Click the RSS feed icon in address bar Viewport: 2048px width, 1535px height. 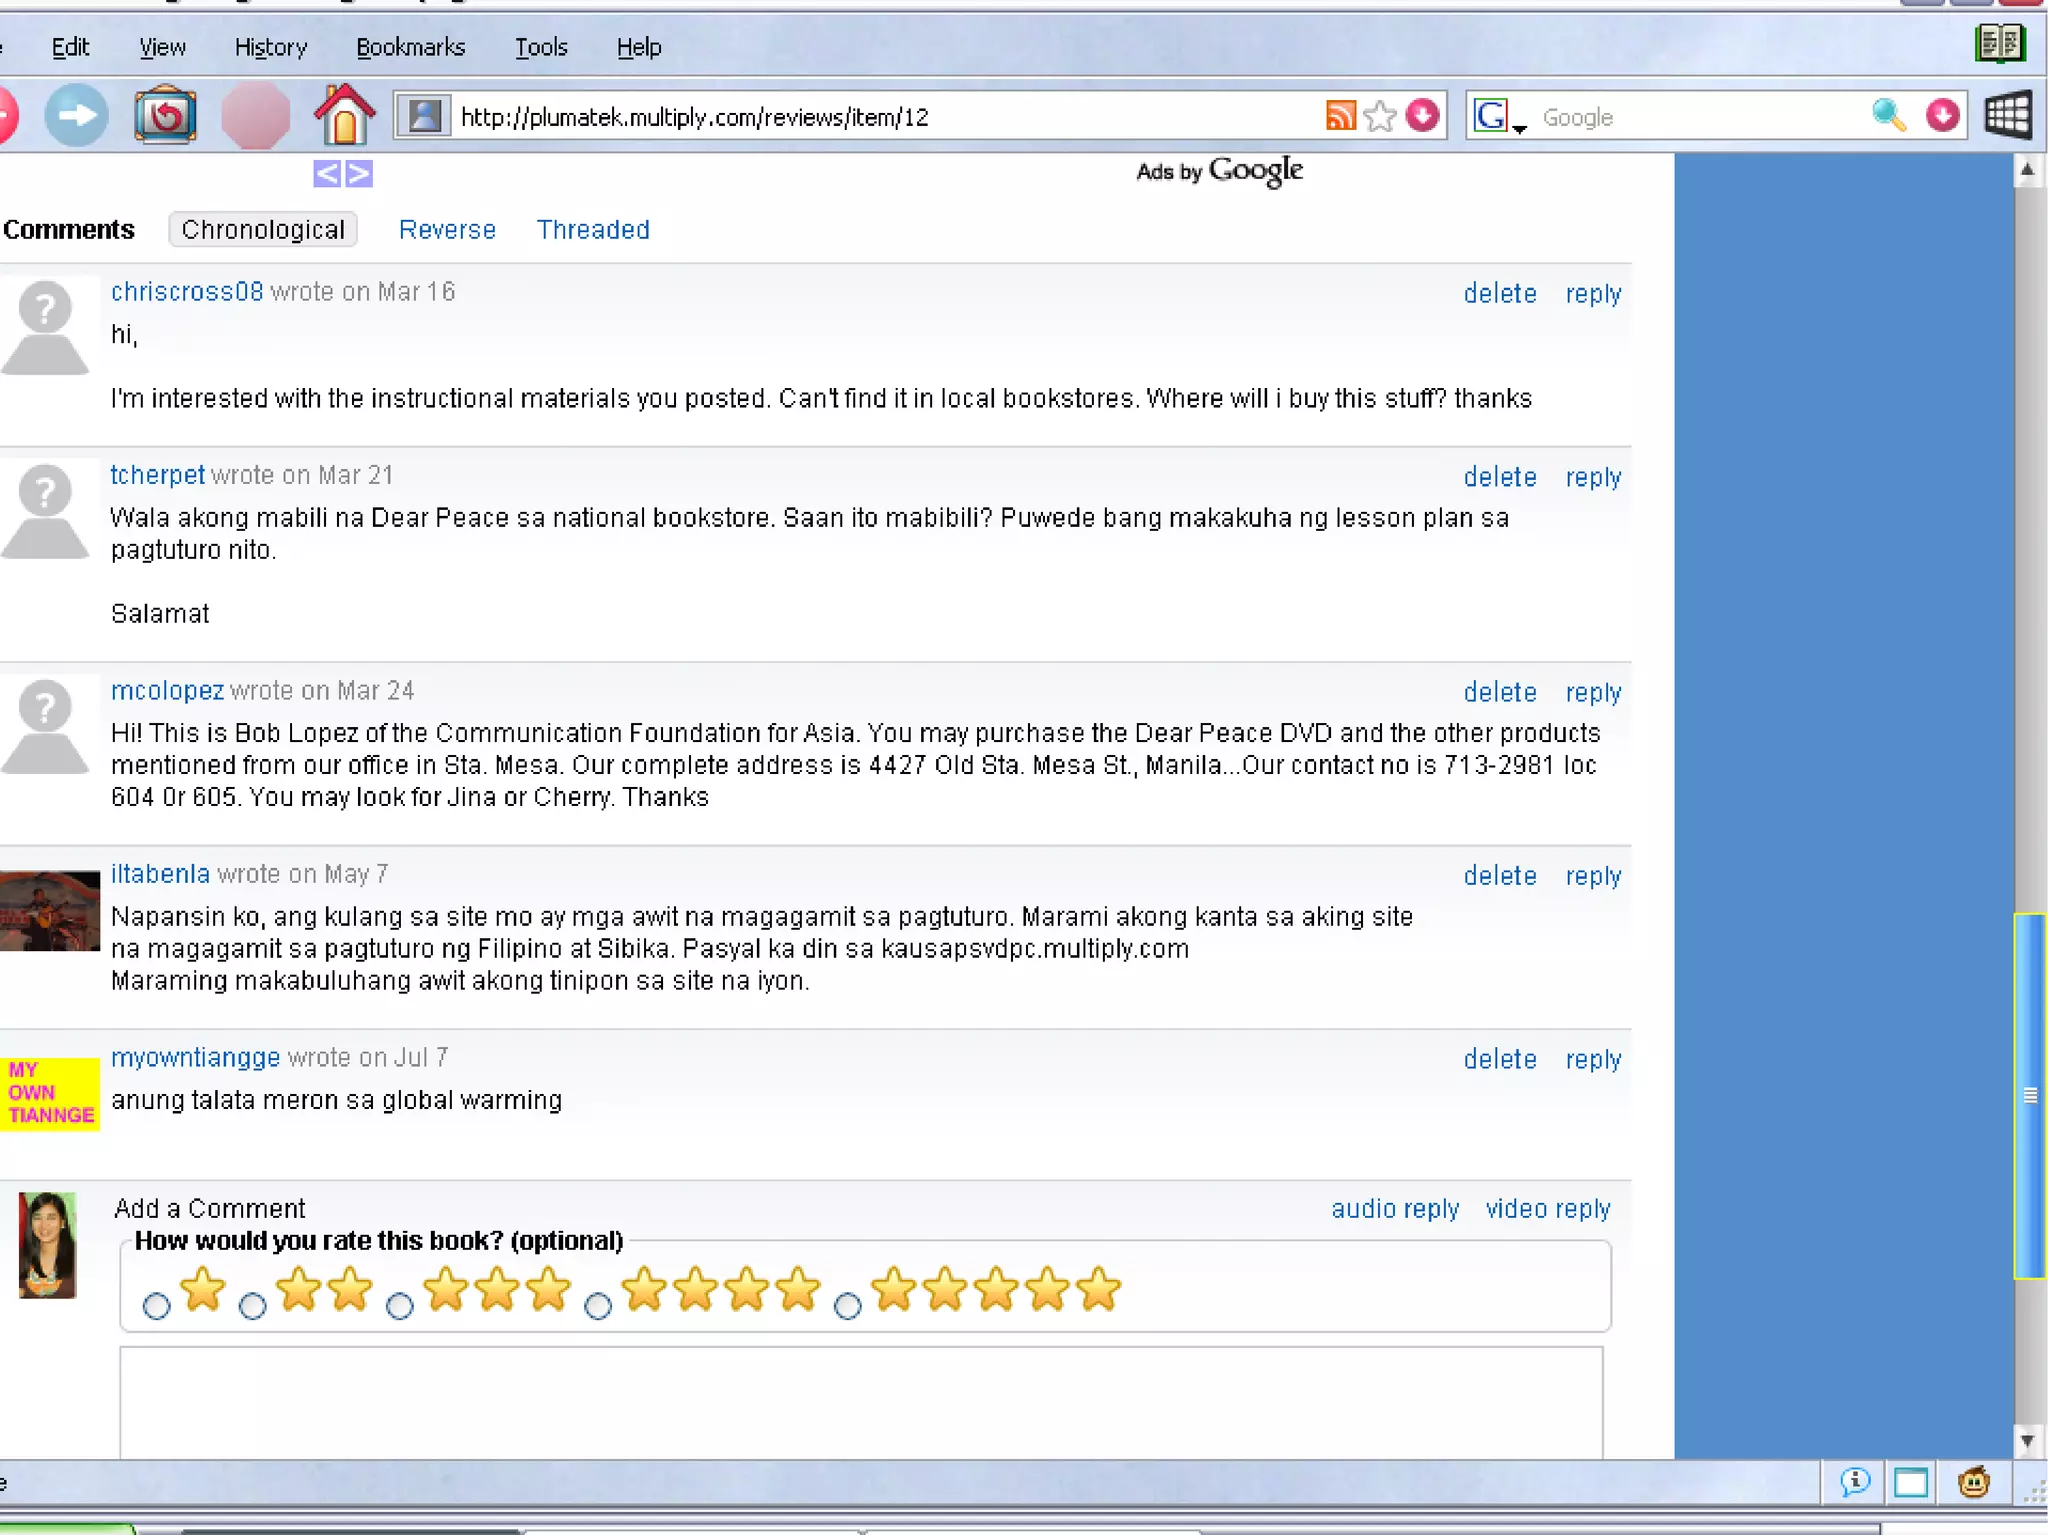(1340, 116)
